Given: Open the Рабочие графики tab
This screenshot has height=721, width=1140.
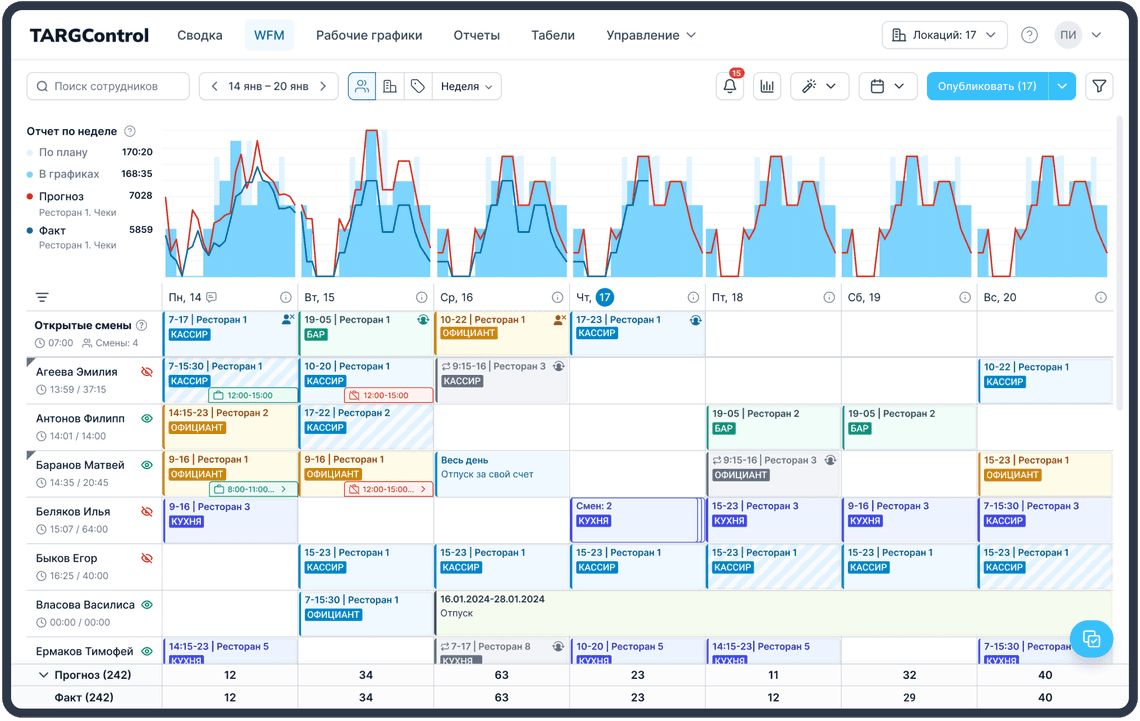Looking at the screenshot, I should pyautogui.click(x=369, y=35).
